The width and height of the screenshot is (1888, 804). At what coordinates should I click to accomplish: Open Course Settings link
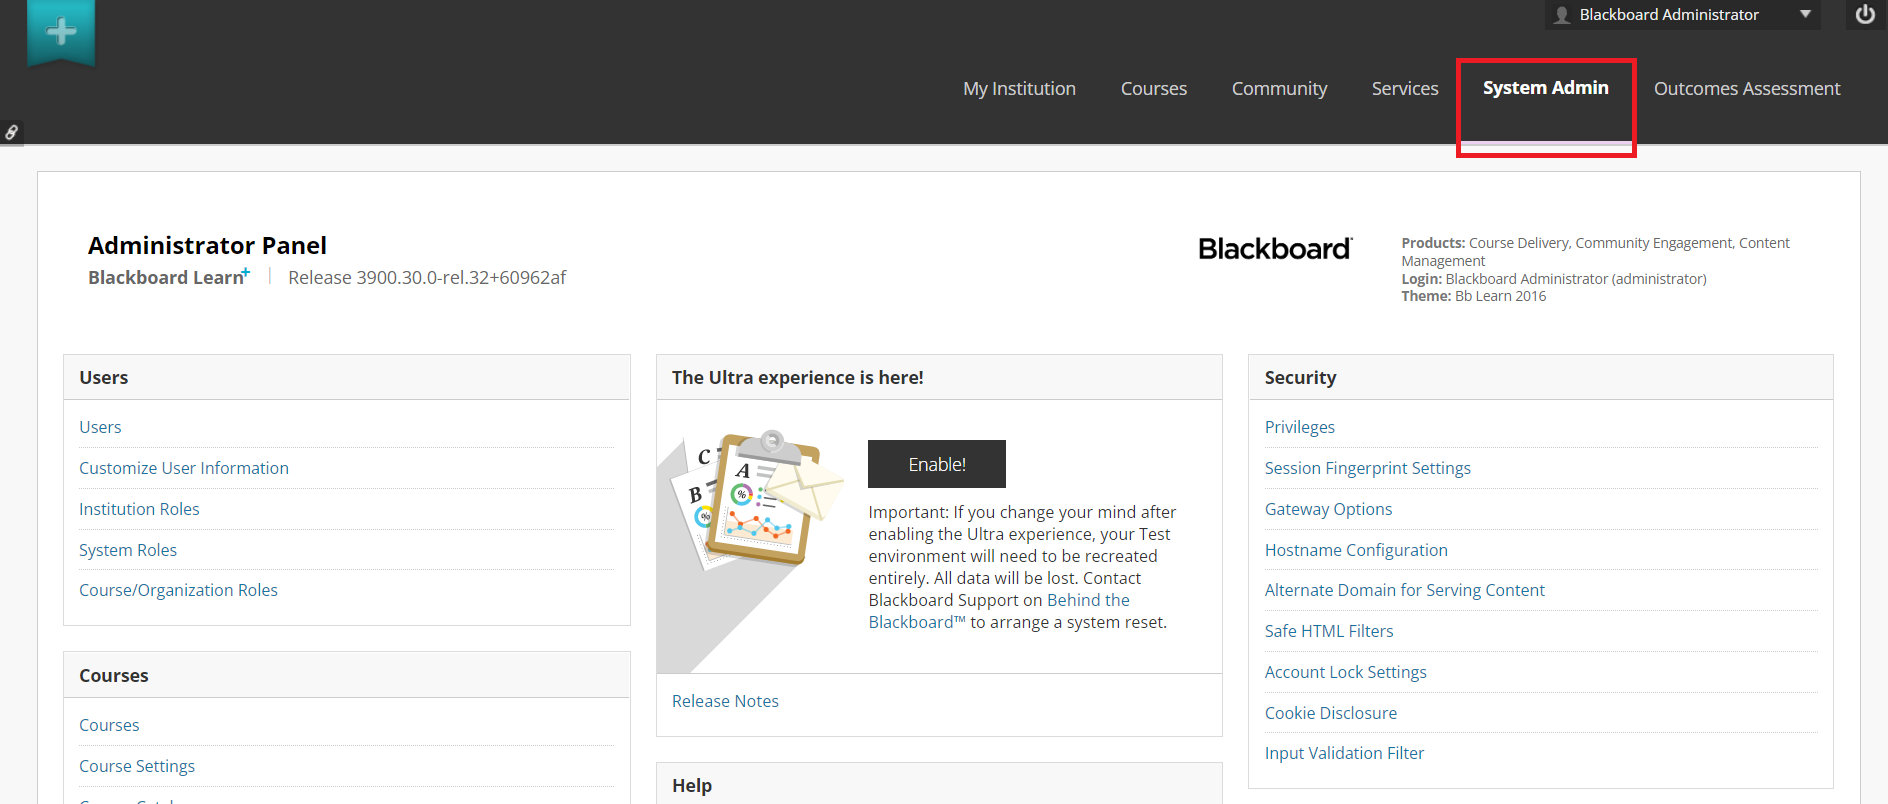pos(137,766)
